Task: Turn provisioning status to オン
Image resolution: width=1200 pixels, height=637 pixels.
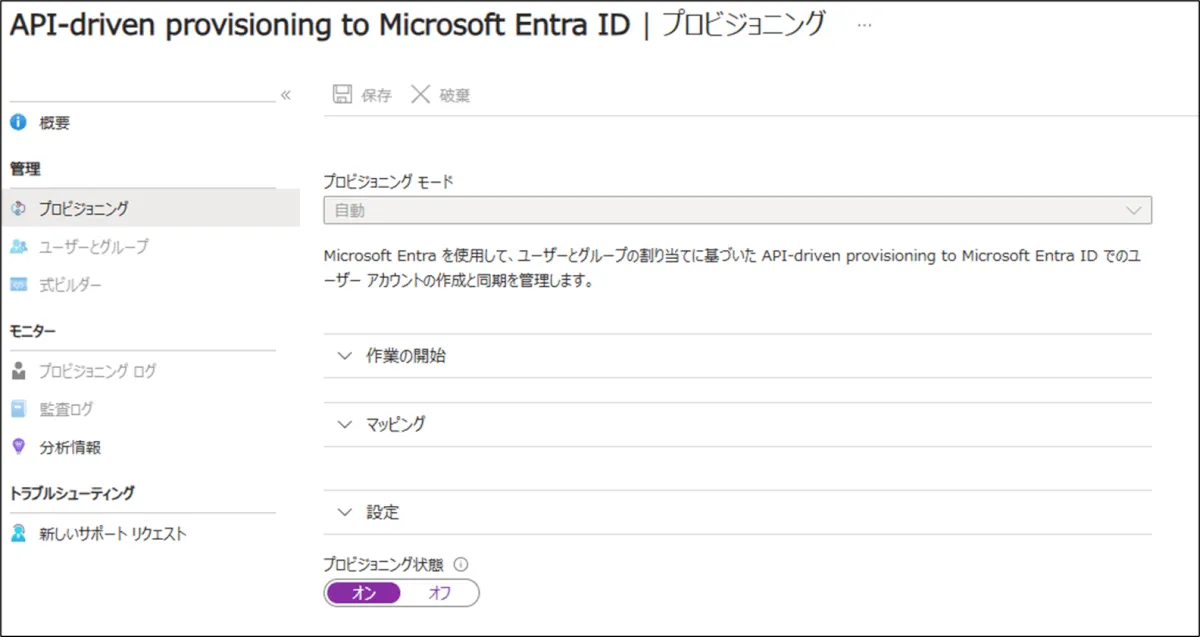Action: coord(363,593)
